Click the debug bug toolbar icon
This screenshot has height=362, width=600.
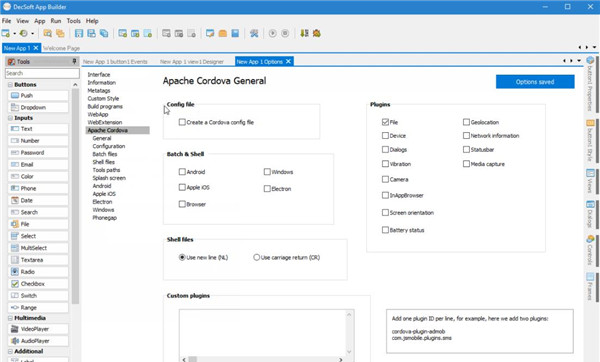316,34
